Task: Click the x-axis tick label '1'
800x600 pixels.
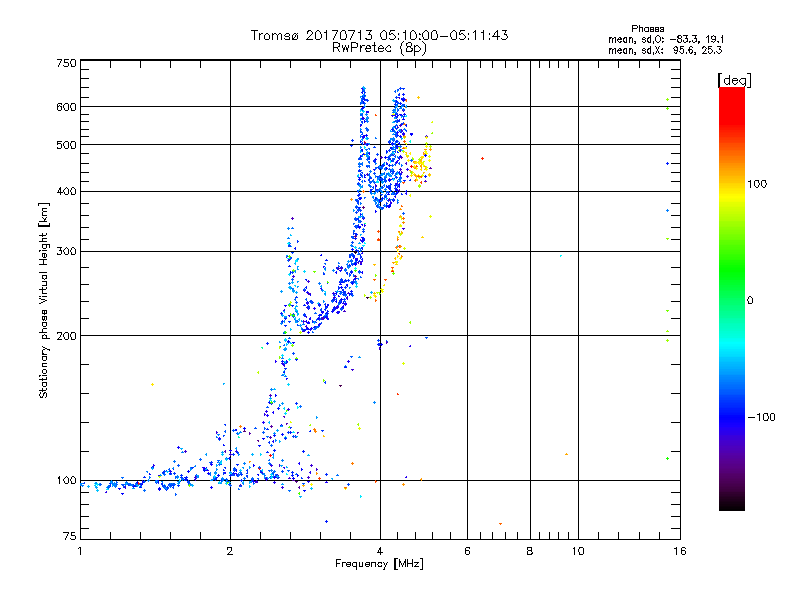Action: 80,551
